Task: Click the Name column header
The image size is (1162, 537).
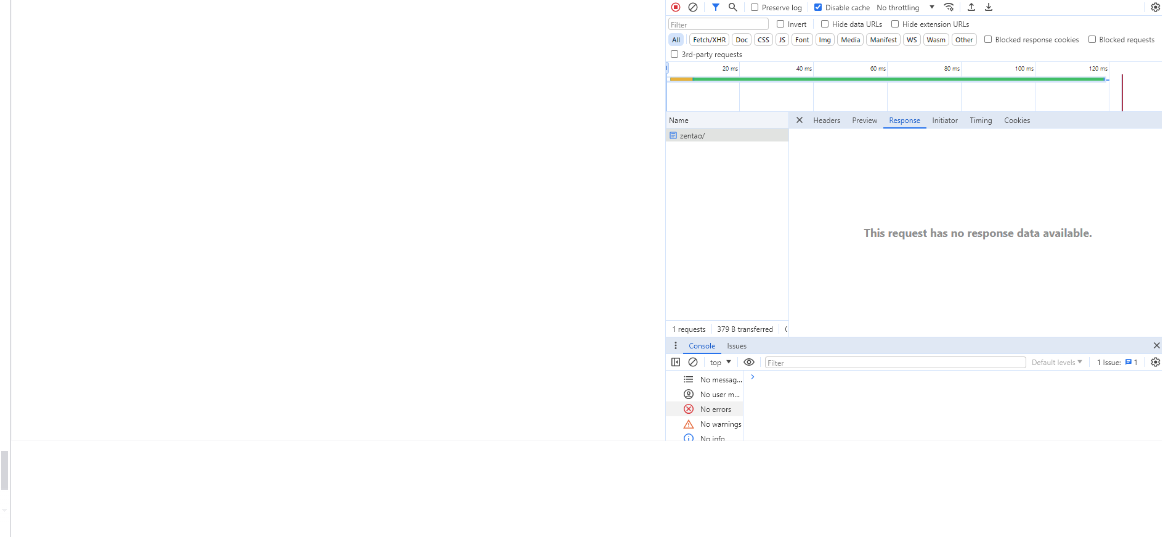Action: (x=727, y=120)
